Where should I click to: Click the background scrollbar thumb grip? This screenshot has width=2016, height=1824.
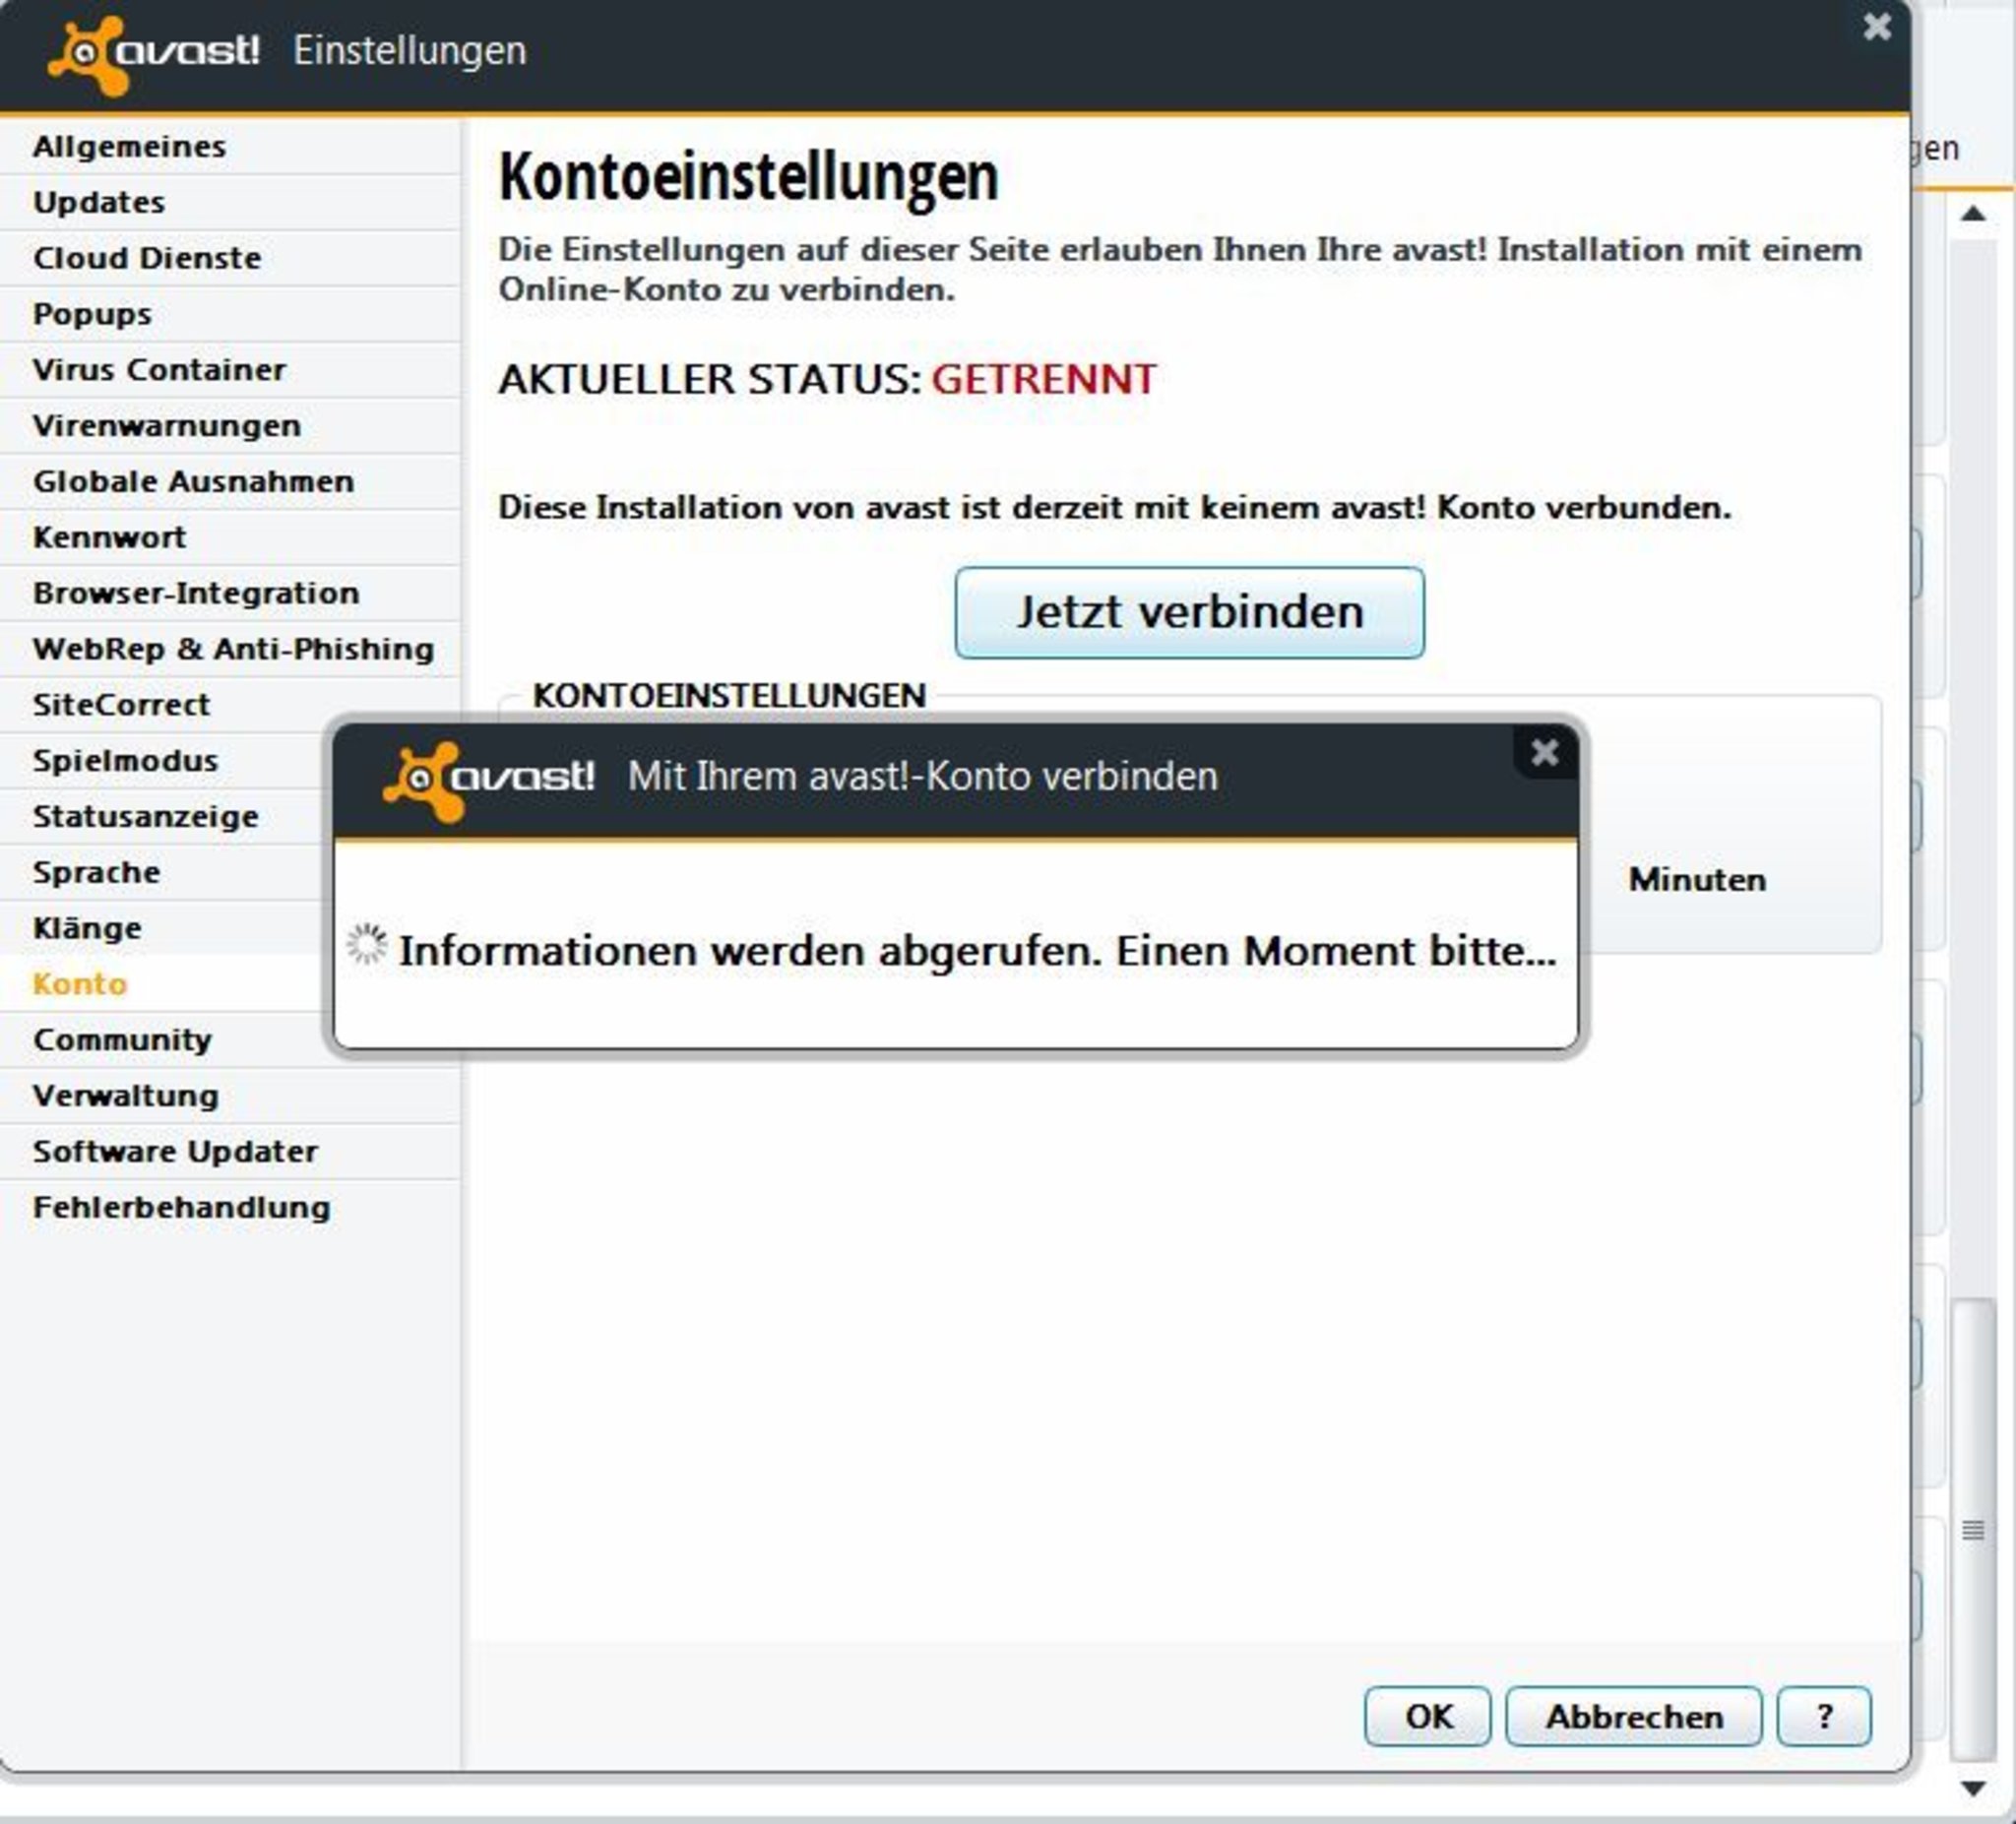click(1972, 1530)
